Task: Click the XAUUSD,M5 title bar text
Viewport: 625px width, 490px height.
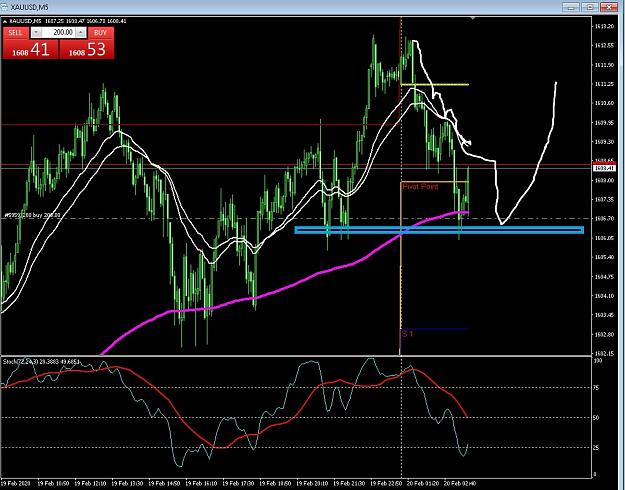Action: 29,7
